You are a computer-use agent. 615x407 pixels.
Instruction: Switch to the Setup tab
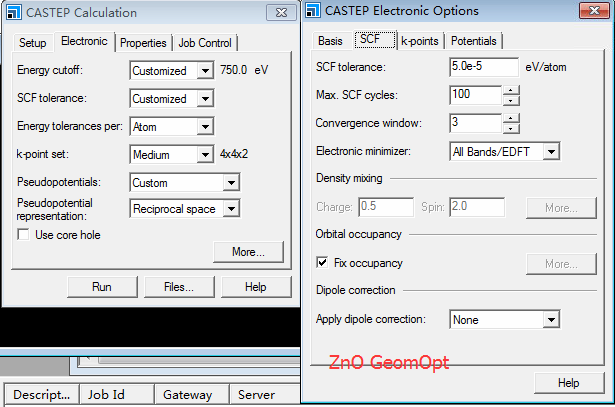pyautogui.click(x=33, y=43)
